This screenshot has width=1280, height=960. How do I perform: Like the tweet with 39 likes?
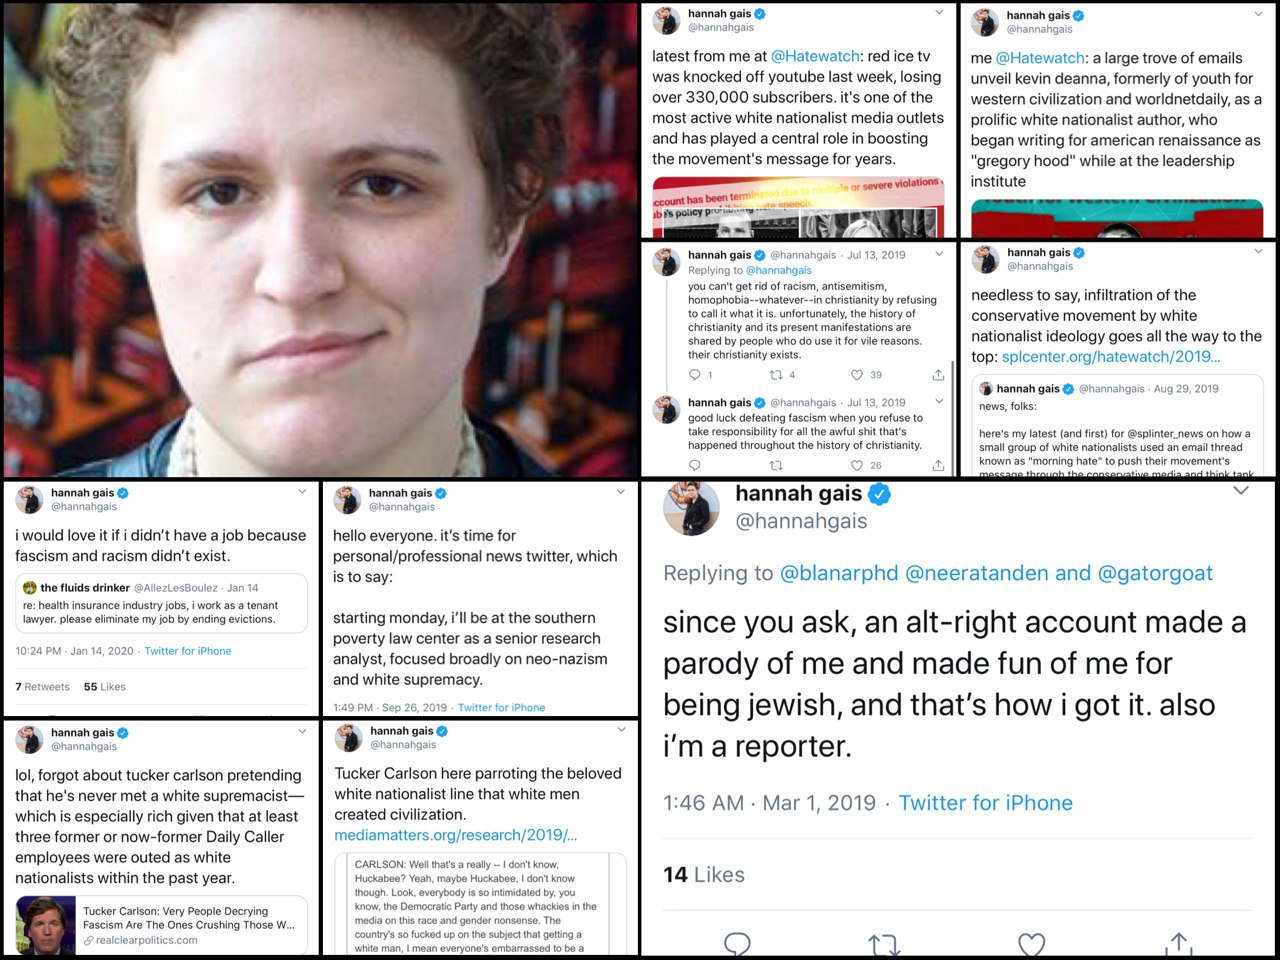tap(858, 375)
